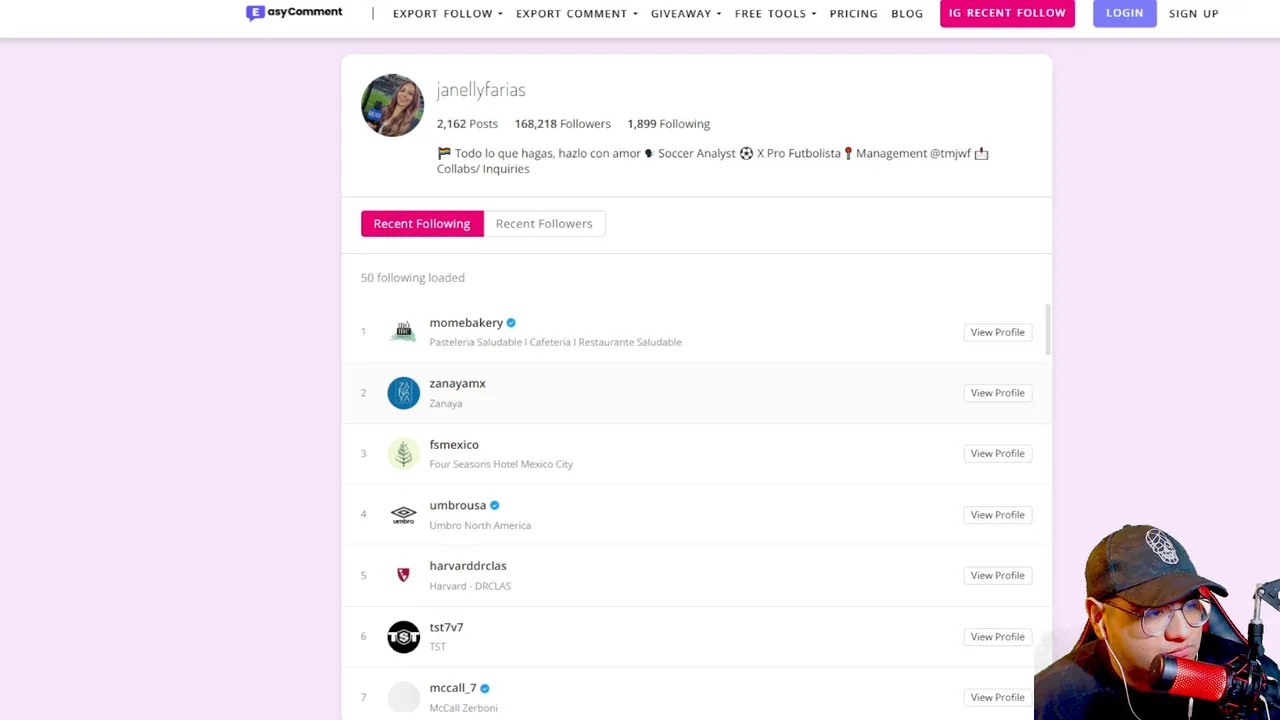Click fsmexico Four Seasons avatar
1280x720 pixels.
click(403, 454)
